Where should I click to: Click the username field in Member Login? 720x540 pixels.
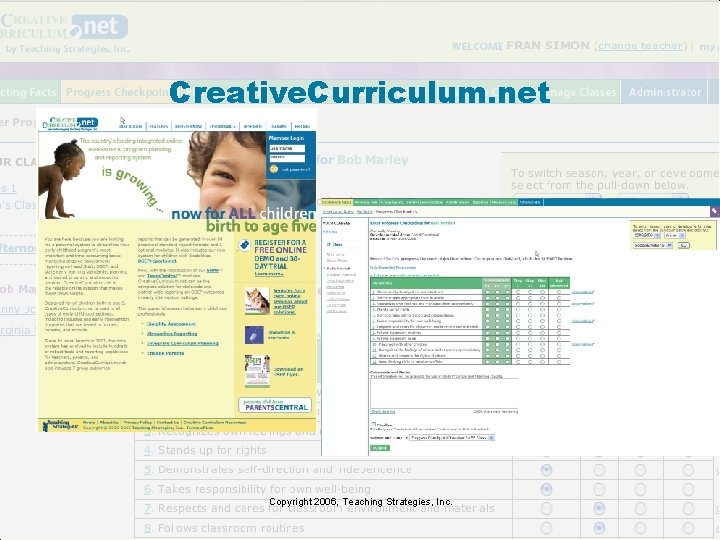tap(287, 148)
